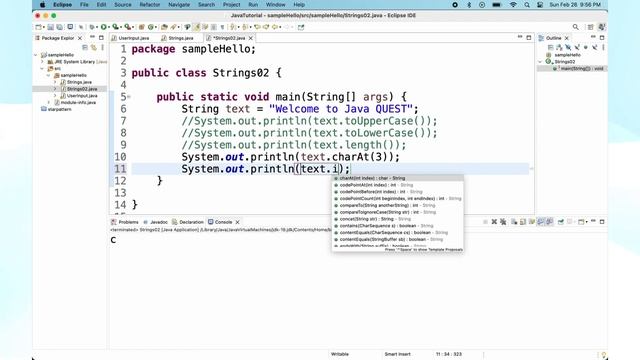Click the toolbar search magnifier icon
Screen dimensions: 640x360
[x=576, y=27]
